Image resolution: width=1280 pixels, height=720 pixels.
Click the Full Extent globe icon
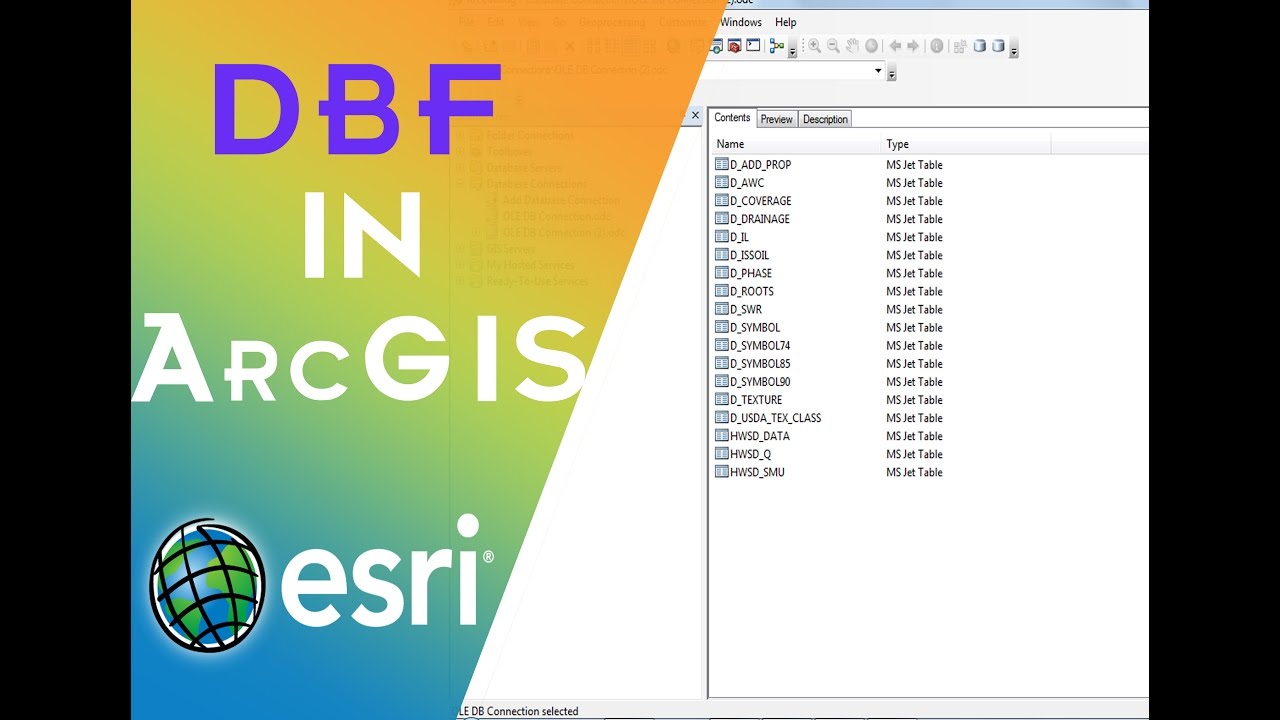(871, 46)
